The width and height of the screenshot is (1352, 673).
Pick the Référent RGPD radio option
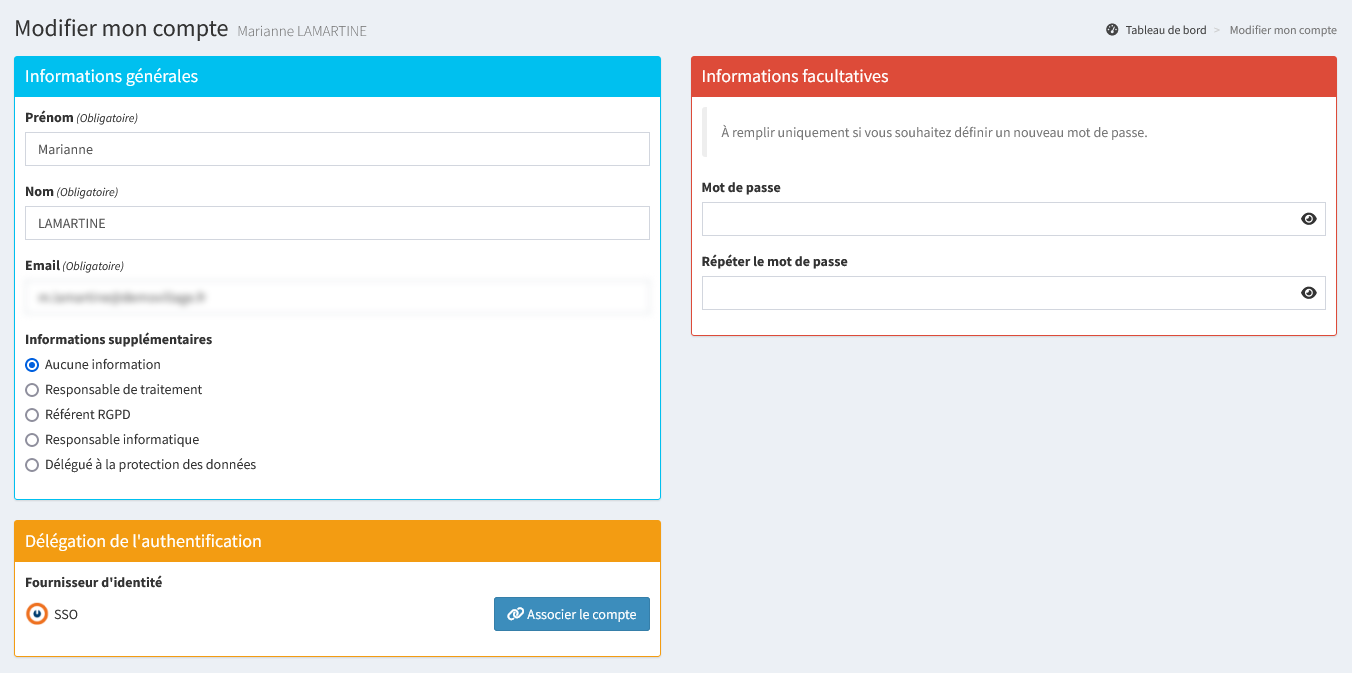coord(32,415)
